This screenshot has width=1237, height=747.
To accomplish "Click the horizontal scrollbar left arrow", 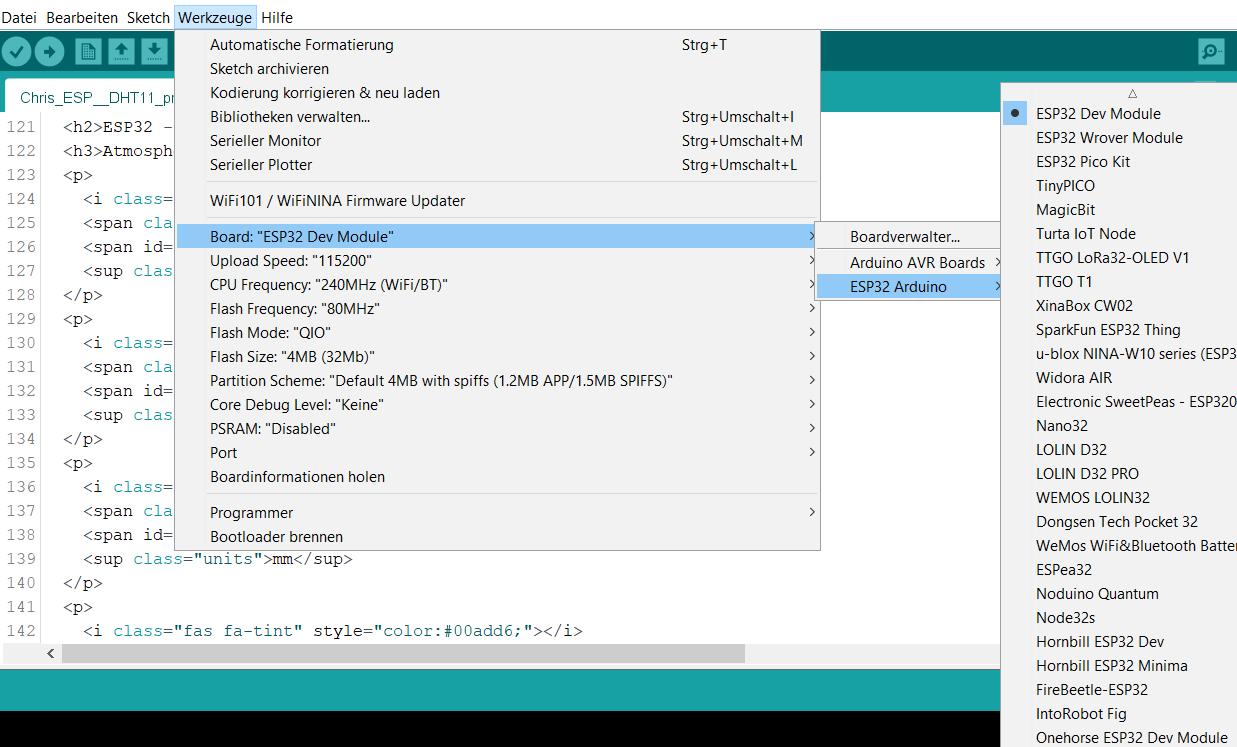I will [51, 653].
